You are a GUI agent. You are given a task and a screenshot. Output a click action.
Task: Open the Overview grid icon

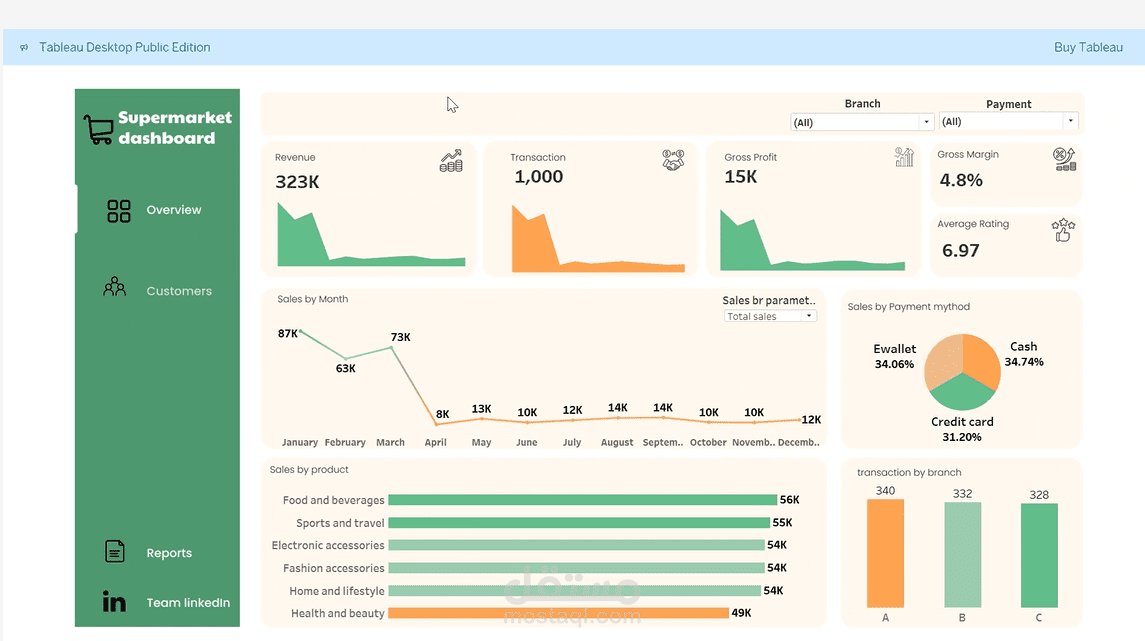[x=118, y=211]
